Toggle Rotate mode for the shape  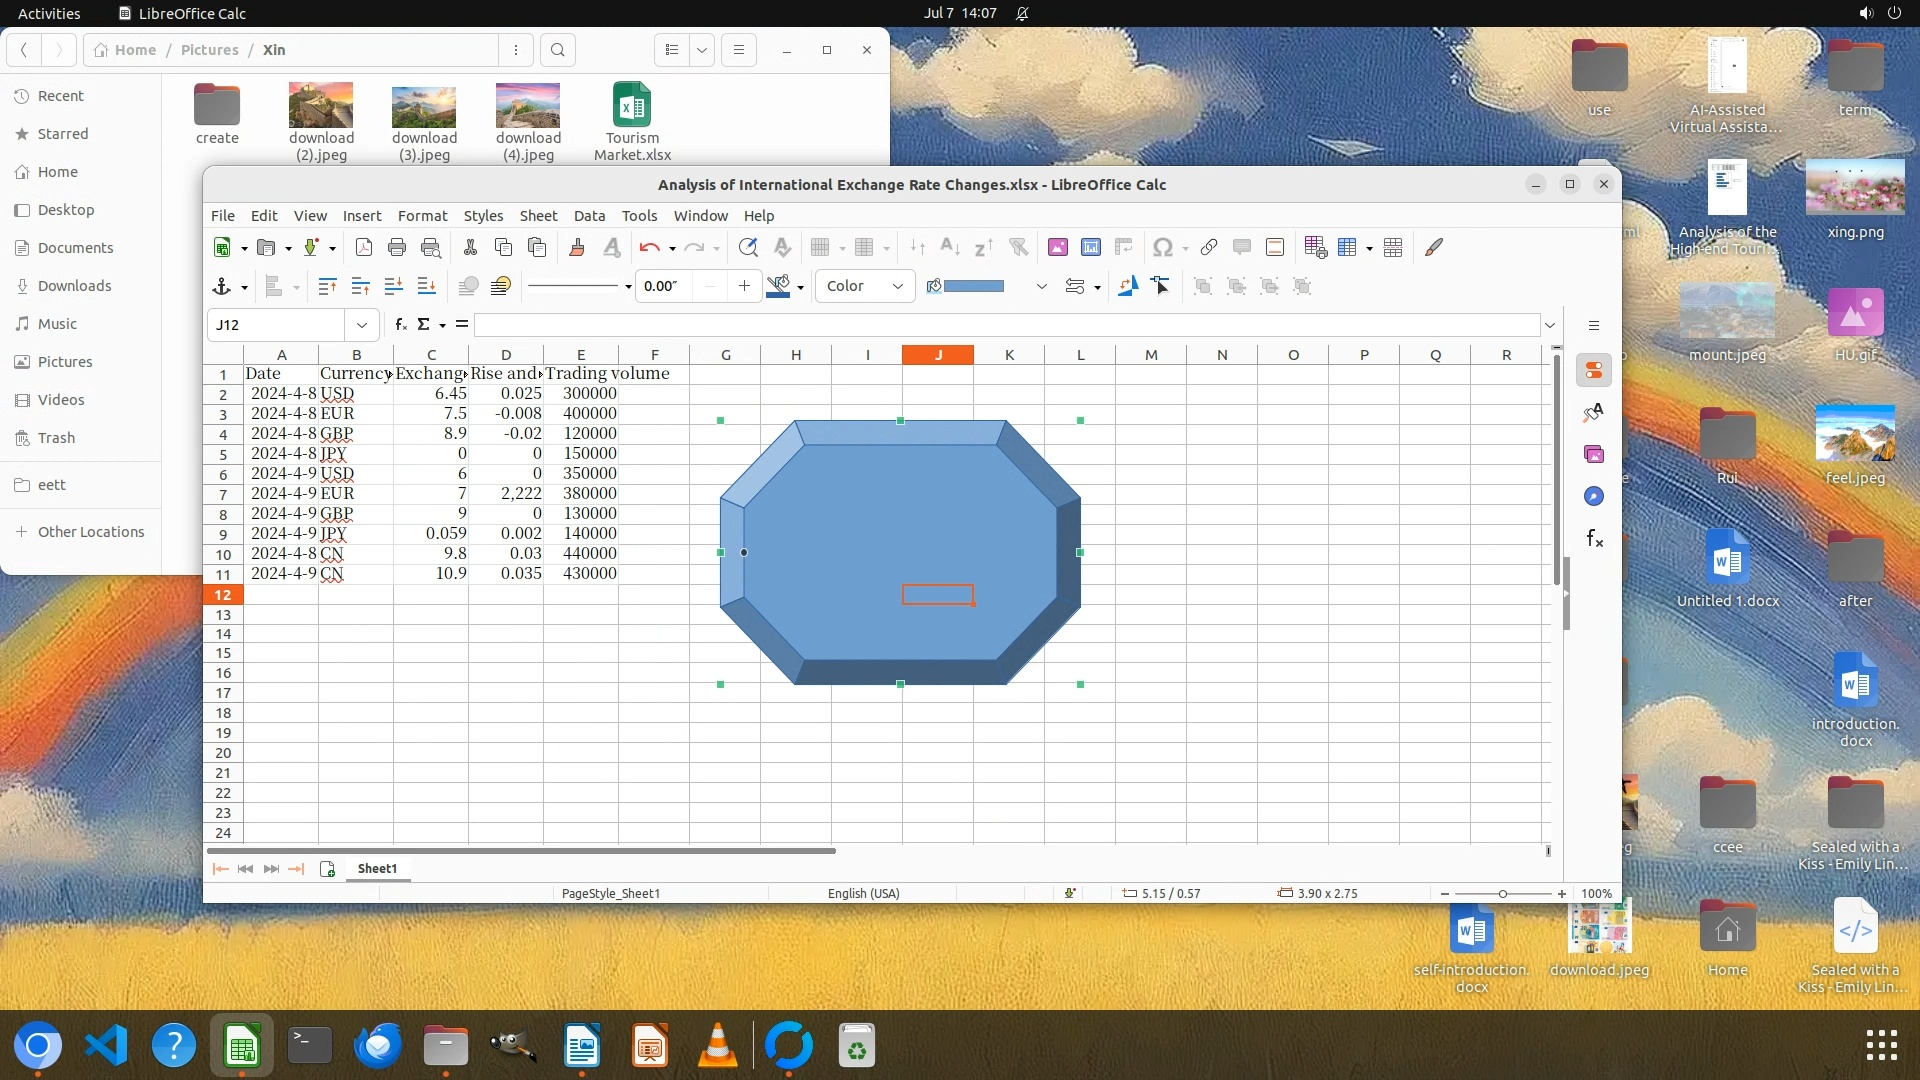tap(1128, 287)
